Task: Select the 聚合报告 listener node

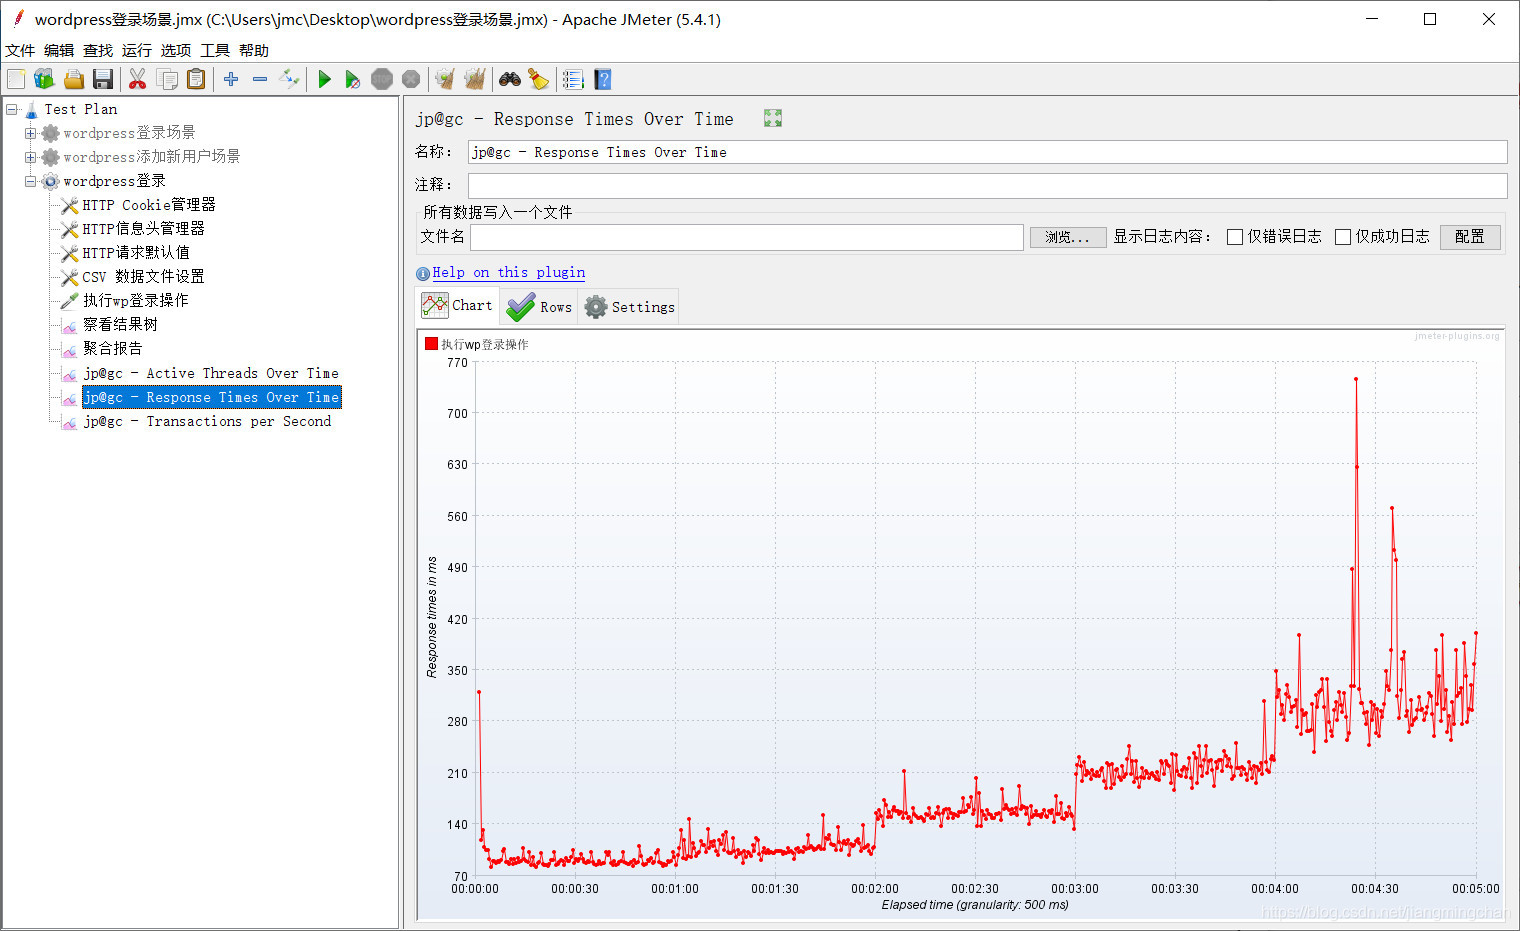Action: coord(112,349)
